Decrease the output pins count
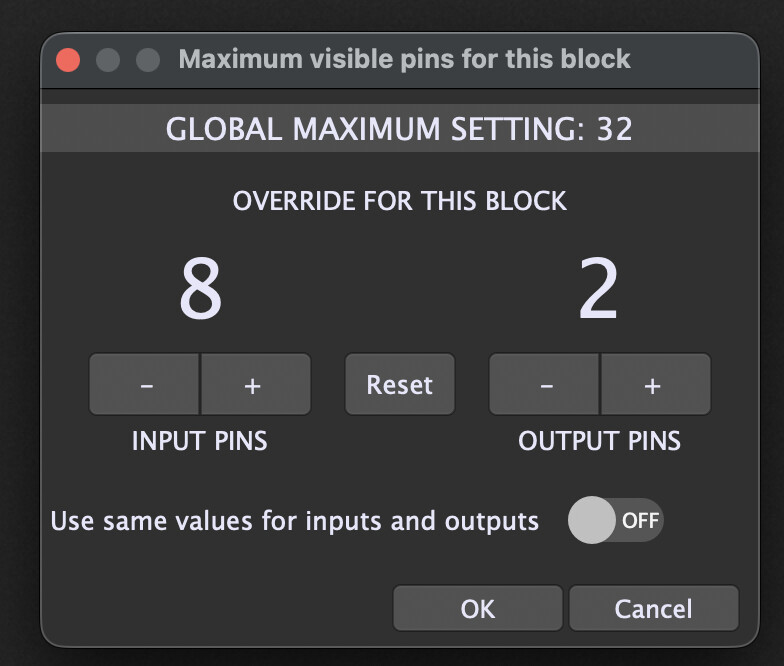784x666 pixels. pos(546,385)
